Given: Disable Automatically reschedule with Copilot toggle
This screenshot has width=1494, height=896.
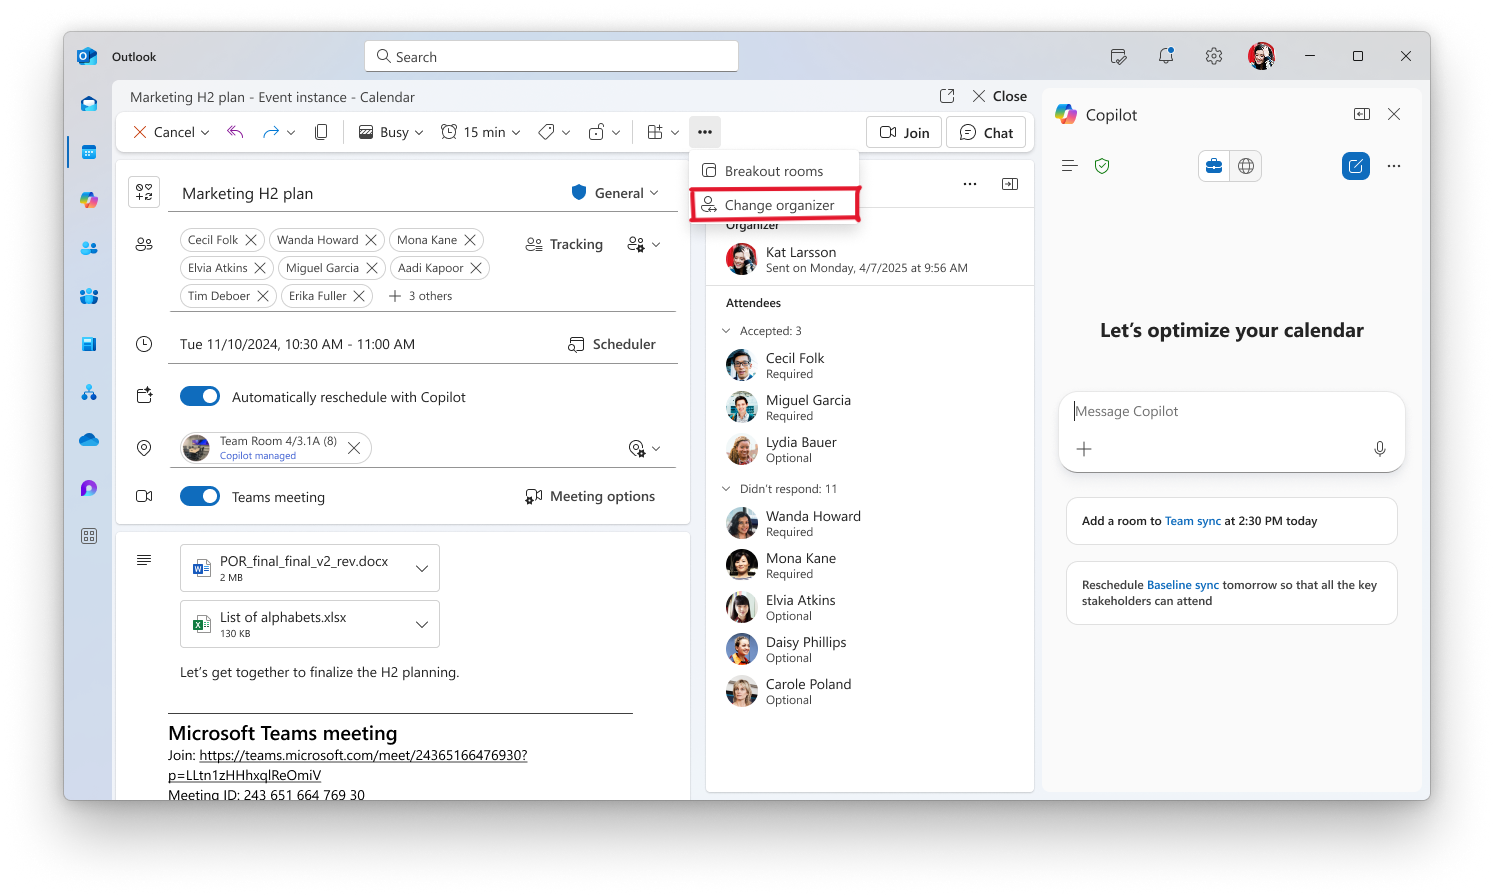Looking at the screenshot, I should (200, 397).
